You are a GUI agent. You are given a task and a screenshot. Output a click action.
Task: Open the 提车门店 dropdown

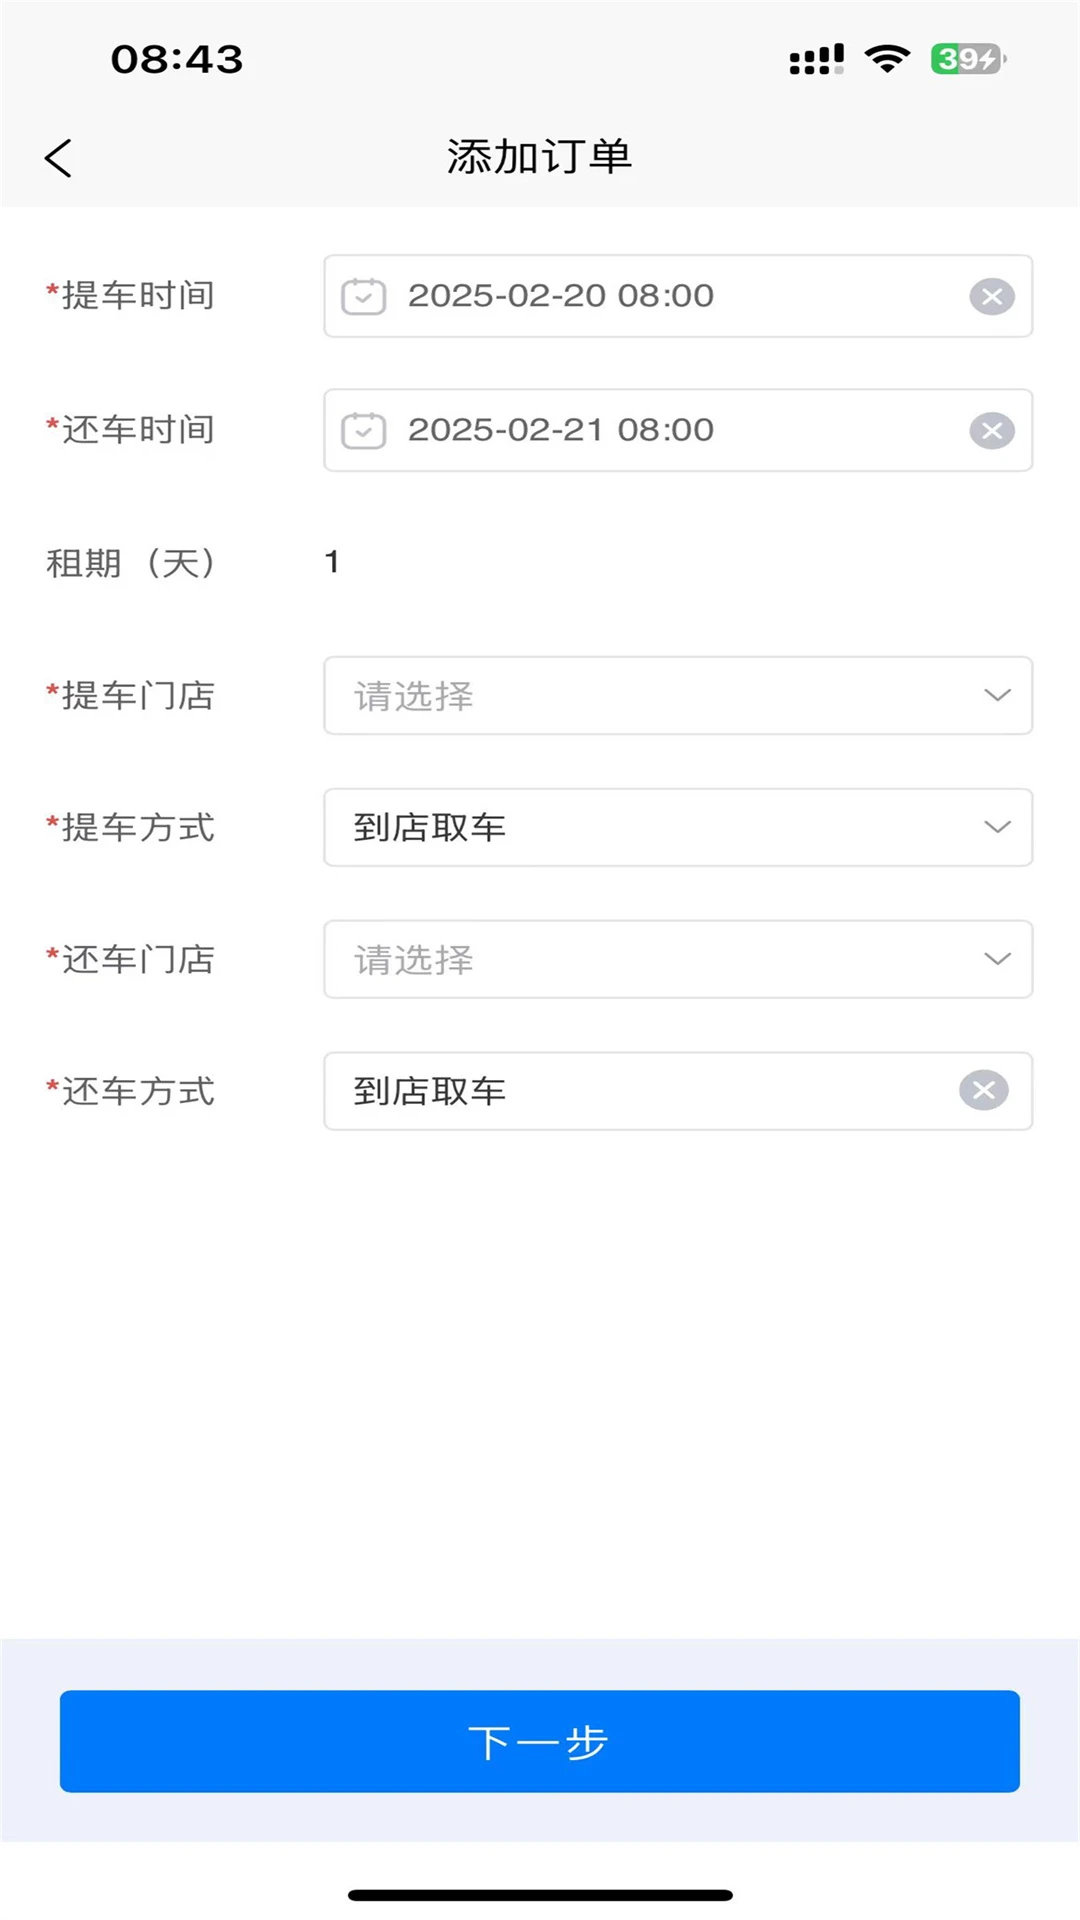(677, 695)
